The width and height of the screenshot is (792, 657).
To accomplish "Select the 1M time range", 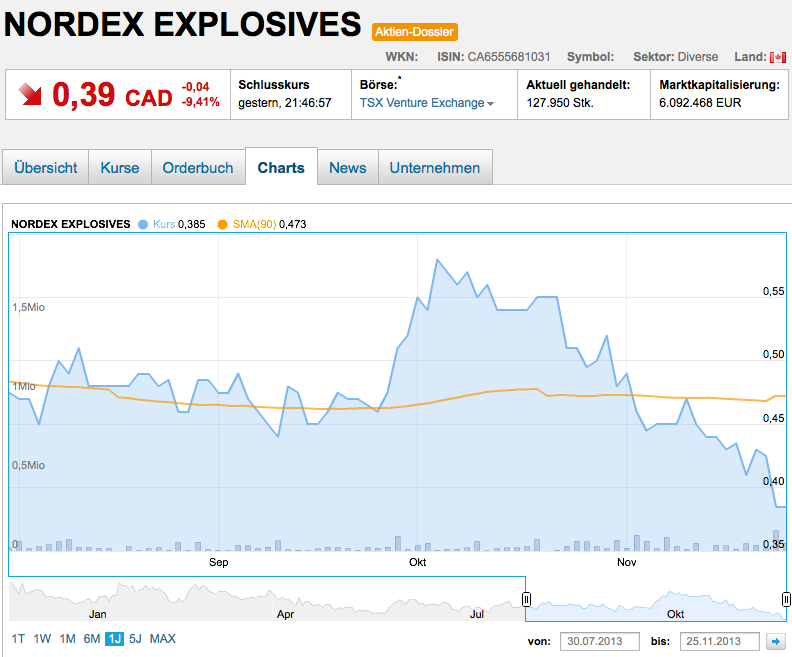I will coord(67,639).
